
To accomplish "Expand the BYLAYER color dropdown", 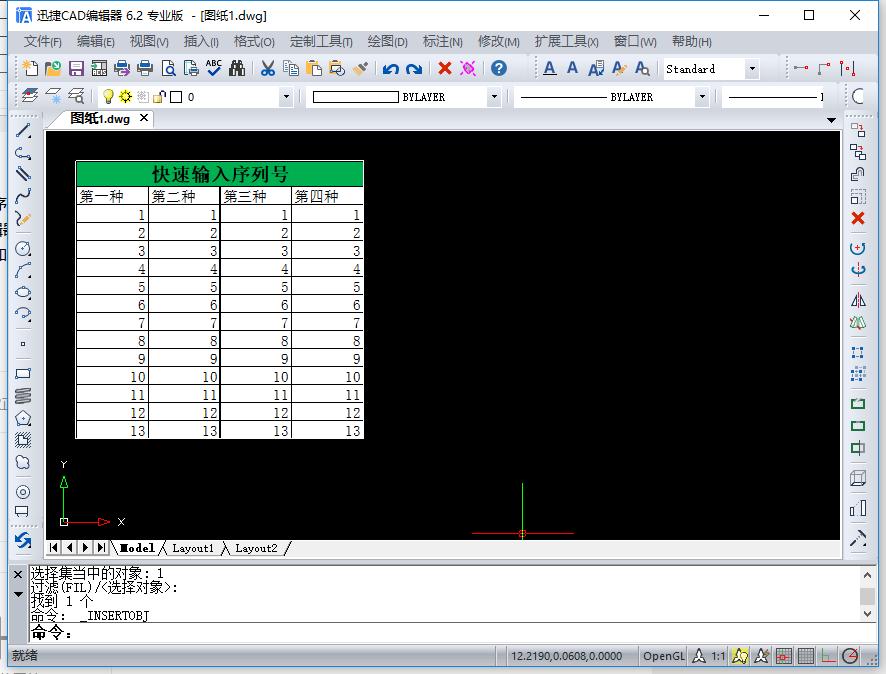I will [493, 97].
